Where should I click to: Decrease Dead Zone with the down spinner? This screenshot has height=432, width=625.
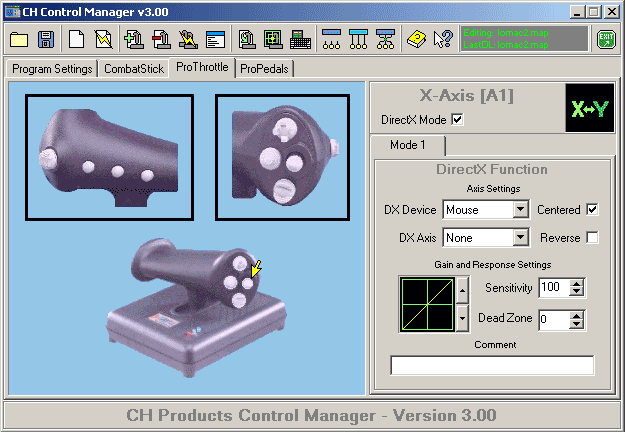(x=576, y=324)
